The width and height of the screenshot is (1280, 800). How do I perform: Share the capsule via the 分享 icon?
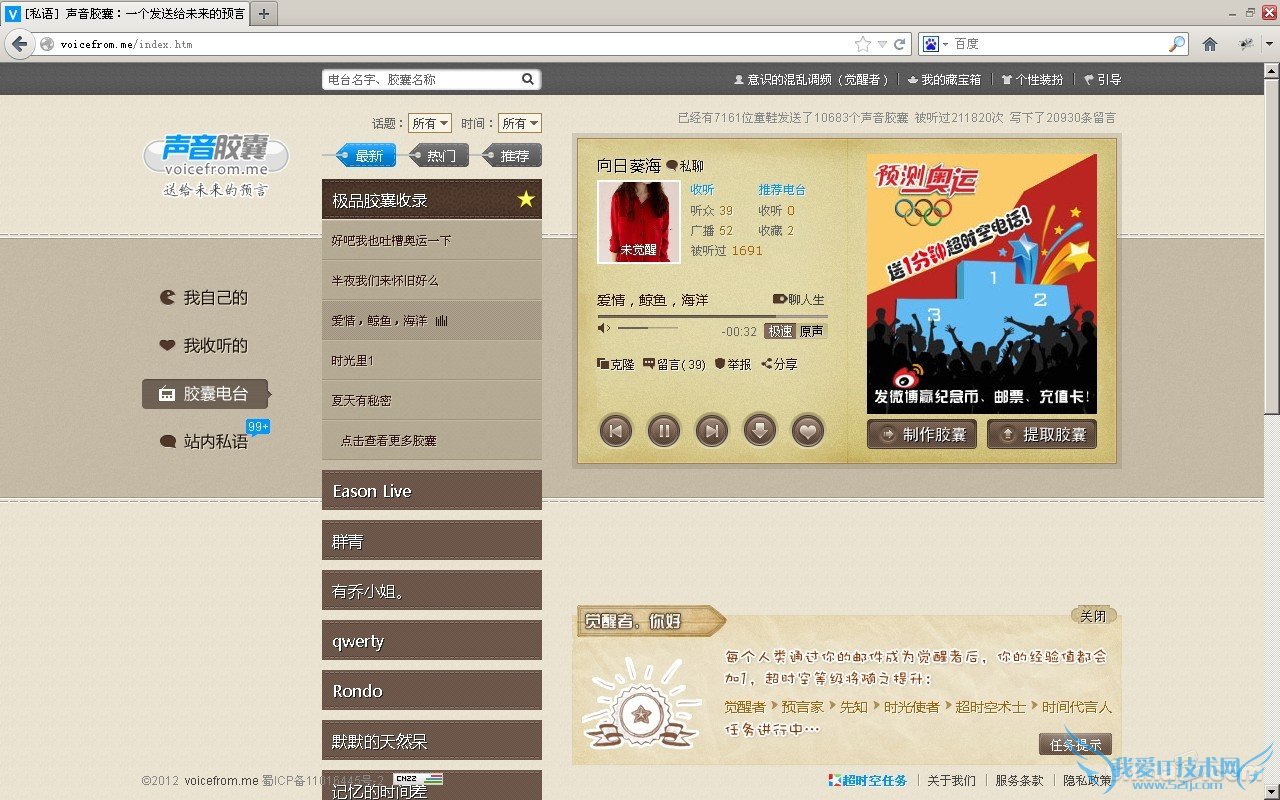(x=779, y=364)
